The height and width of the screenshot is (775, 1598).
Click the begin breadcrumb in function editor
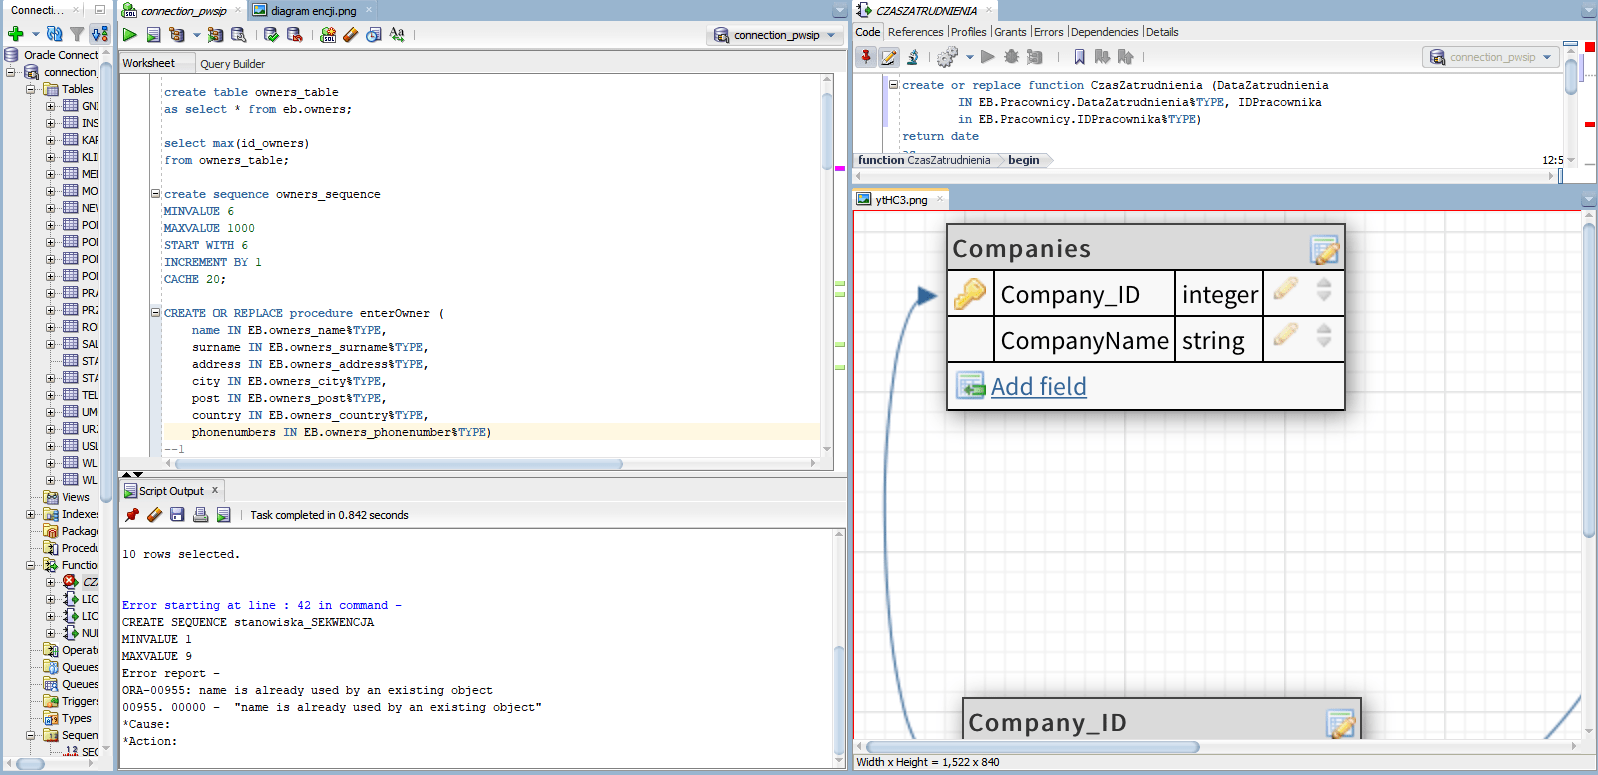[x=1023, y=160]
